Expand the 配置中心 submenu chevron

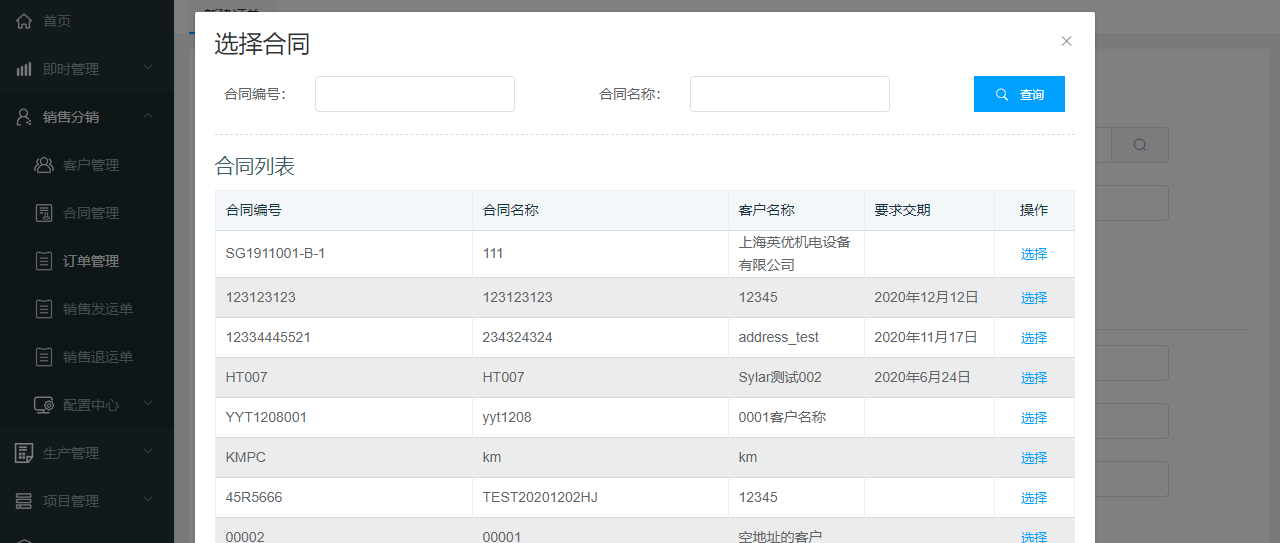click(x=148, y=404)
